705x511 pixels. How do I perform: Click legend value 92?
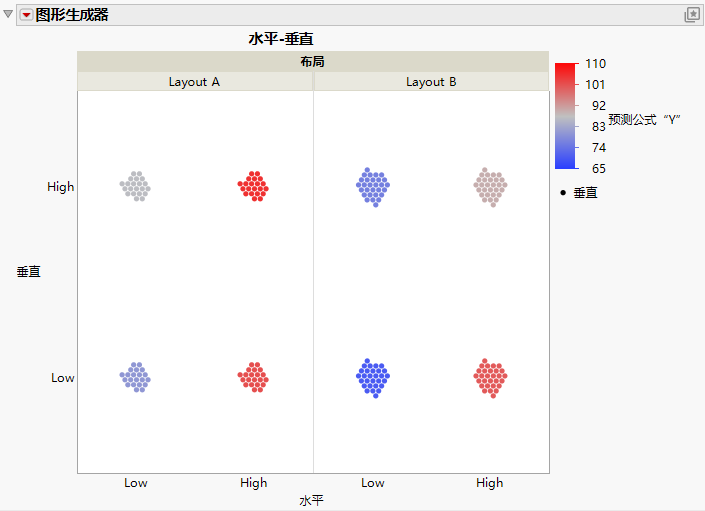pyautogui.click(x=598, y=106)
